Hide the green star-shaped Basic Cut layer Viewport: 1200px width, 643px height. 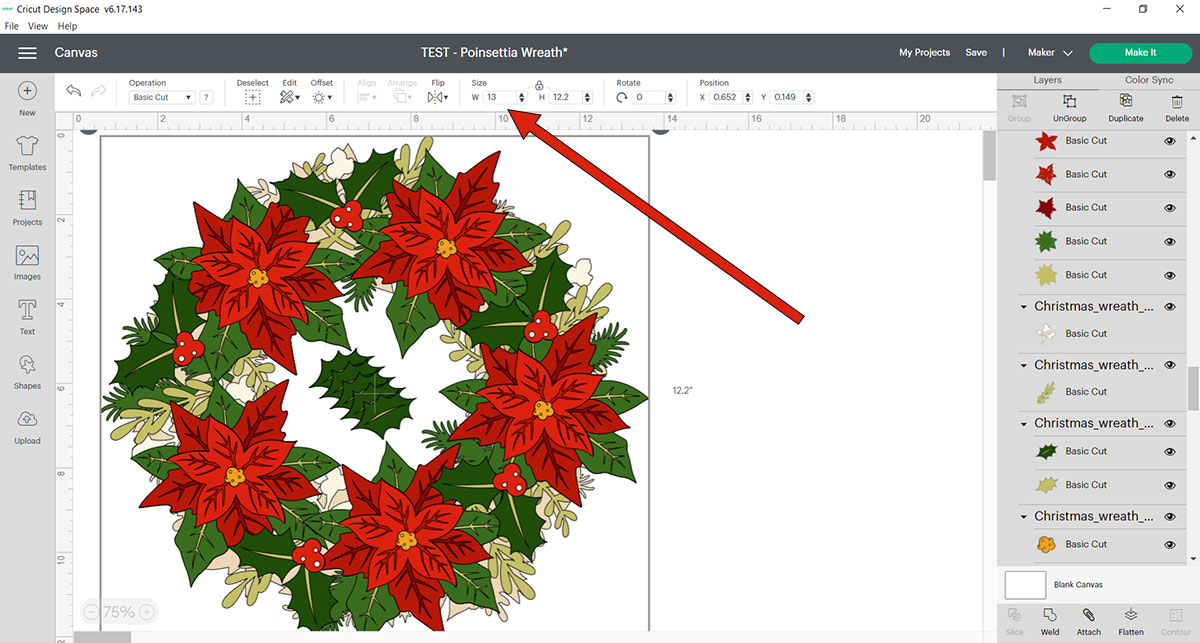(x=1170, y=241)
